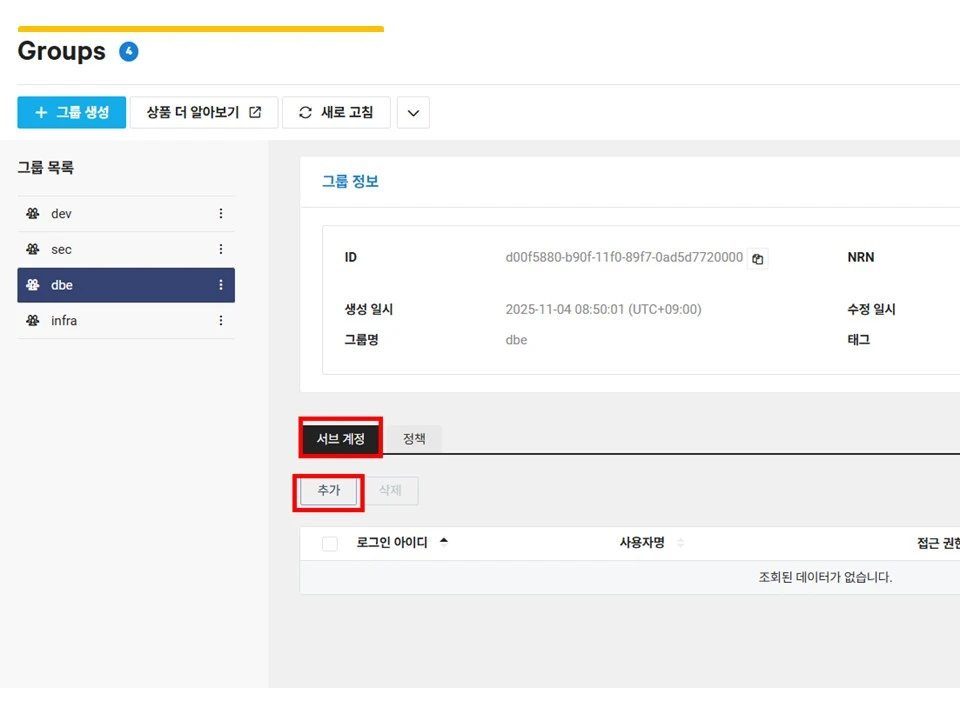
Task: Open the kebab menu for the dev group
Action: 221,213
